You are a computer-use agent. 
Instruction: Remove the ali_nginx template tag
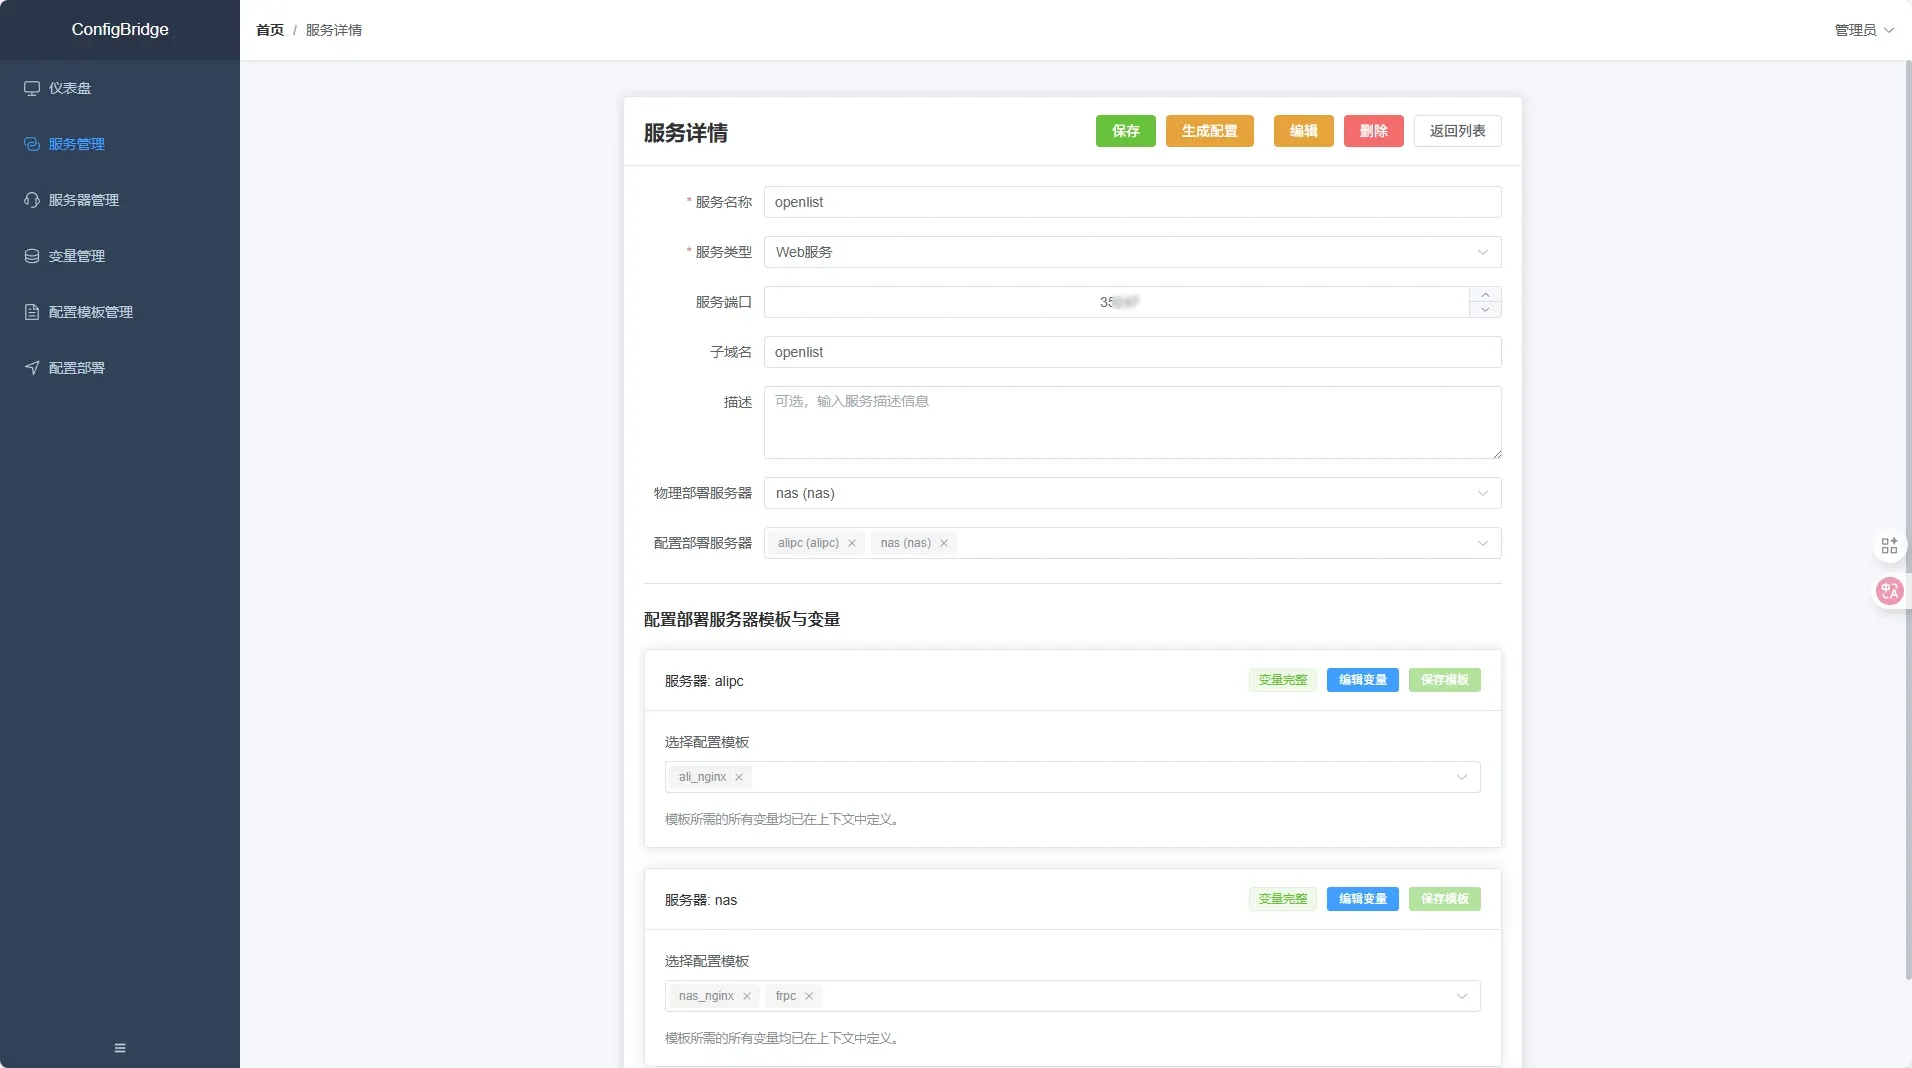(738, 777)
